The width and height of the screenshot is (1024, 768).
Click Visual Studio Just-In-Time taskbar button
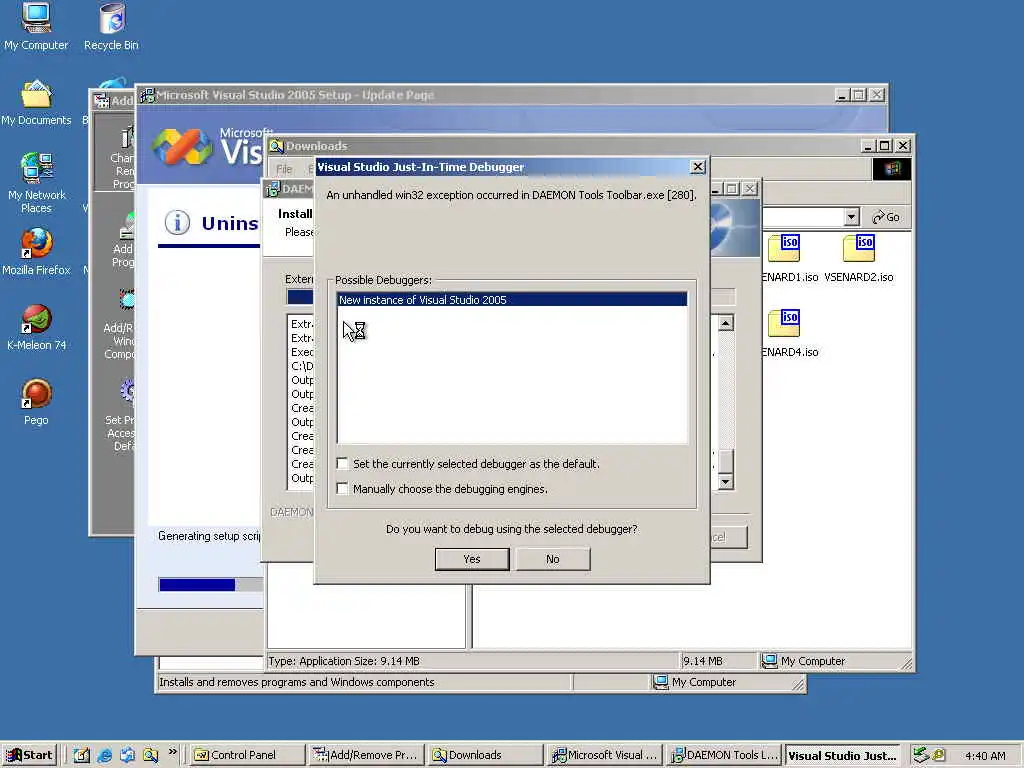point(844,755)
